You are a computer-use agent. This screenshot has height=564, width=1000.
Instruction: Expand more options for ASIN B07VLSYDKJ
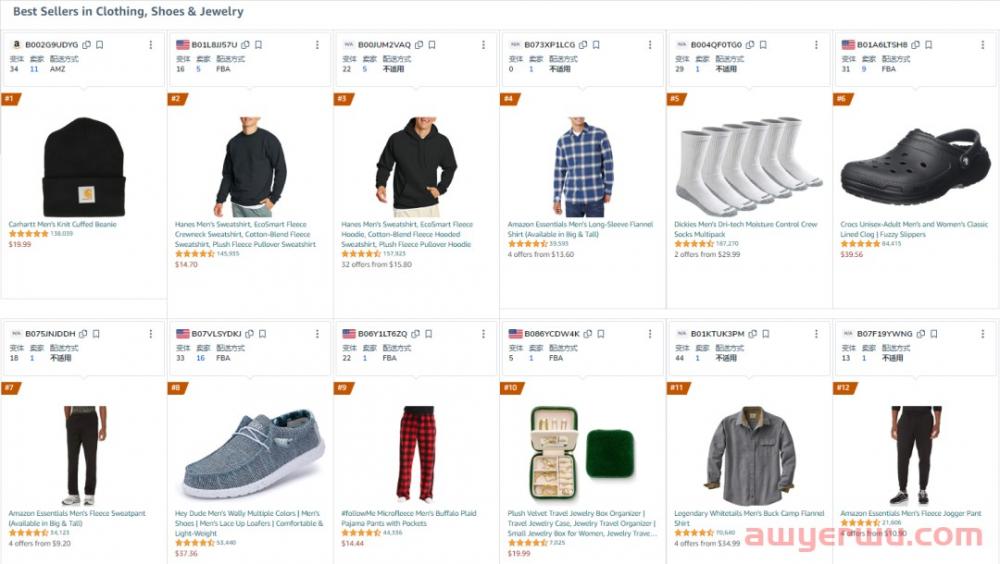(317, 333)
